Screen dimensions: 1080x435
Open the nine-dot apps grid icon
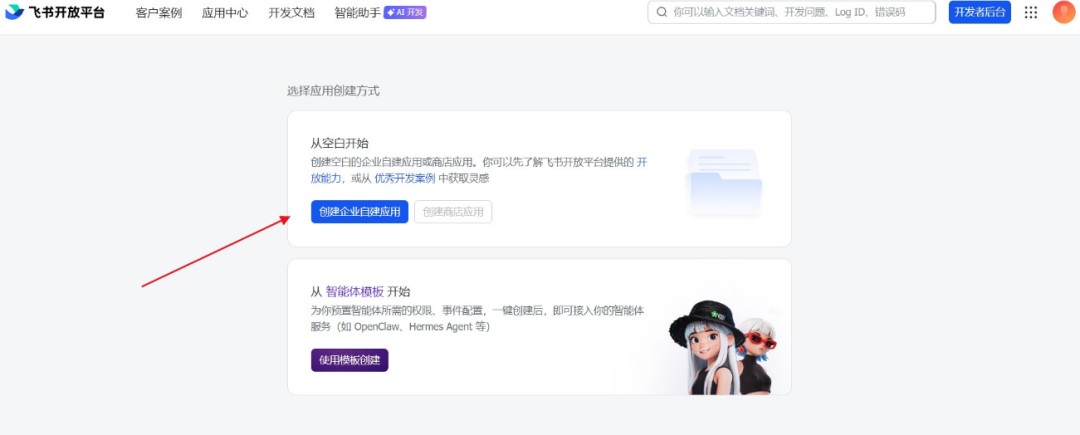pyautogui.click(x=1030, y=12)
